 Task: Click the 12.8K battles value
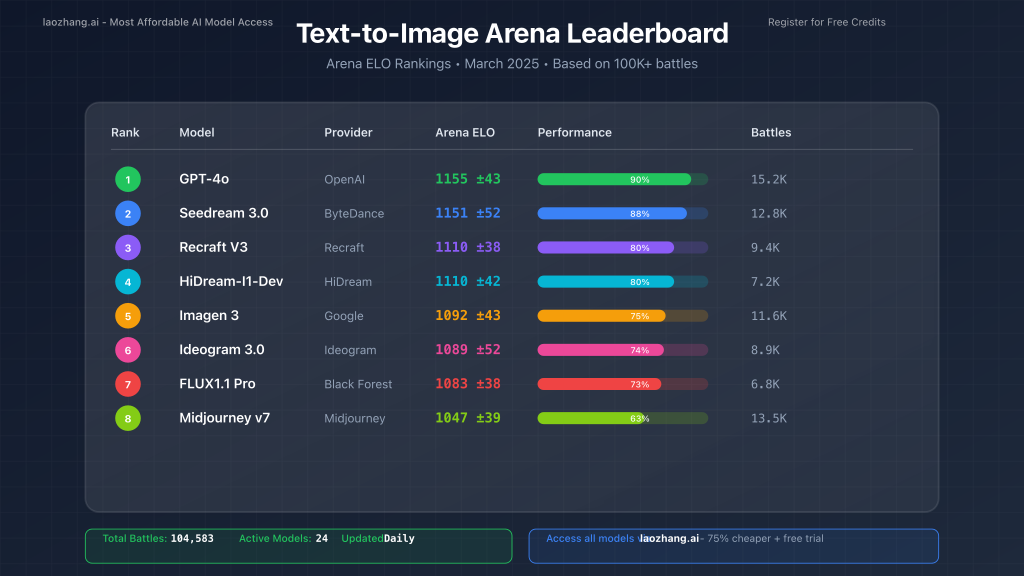[x=769, y=214]
